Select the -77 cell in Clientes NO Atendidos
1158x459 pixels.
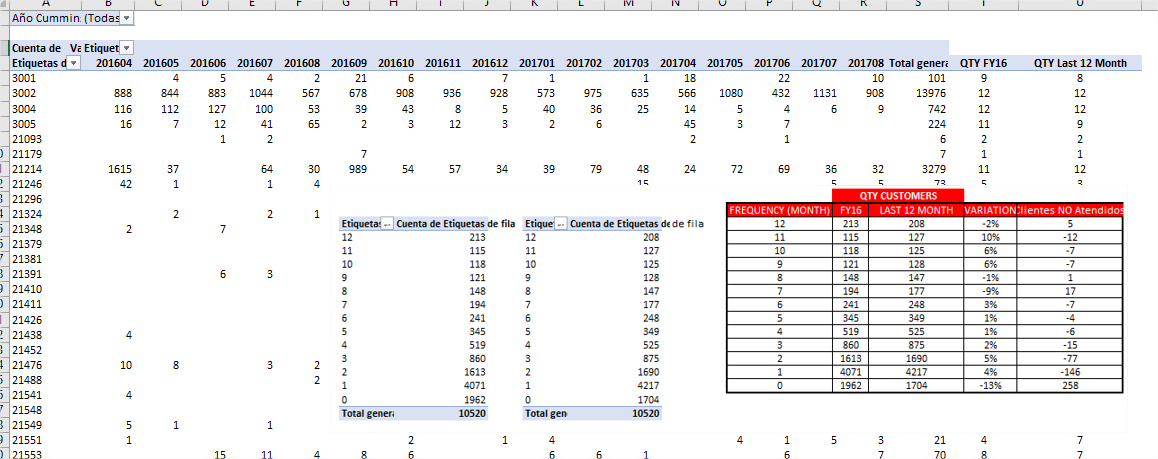(1070, 357)
